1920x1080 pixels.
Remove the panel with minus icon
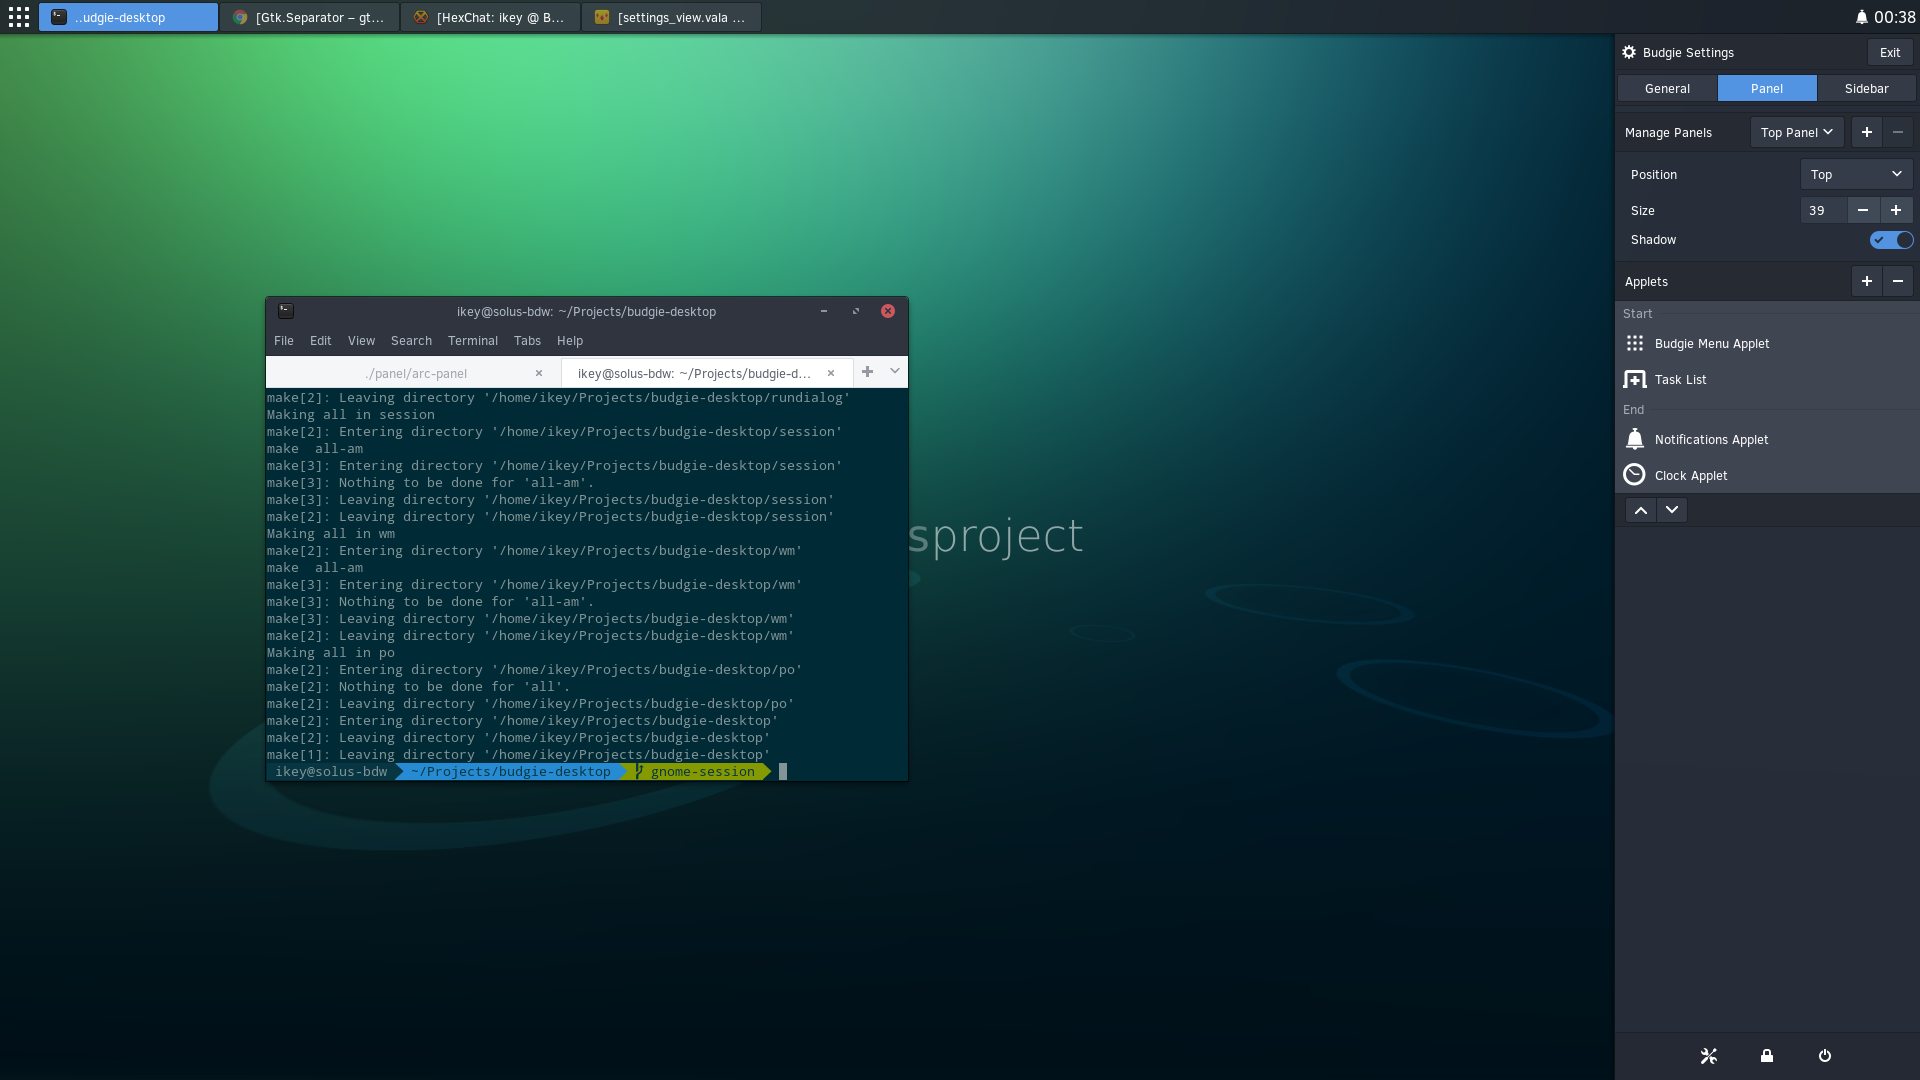[1897, 132]
